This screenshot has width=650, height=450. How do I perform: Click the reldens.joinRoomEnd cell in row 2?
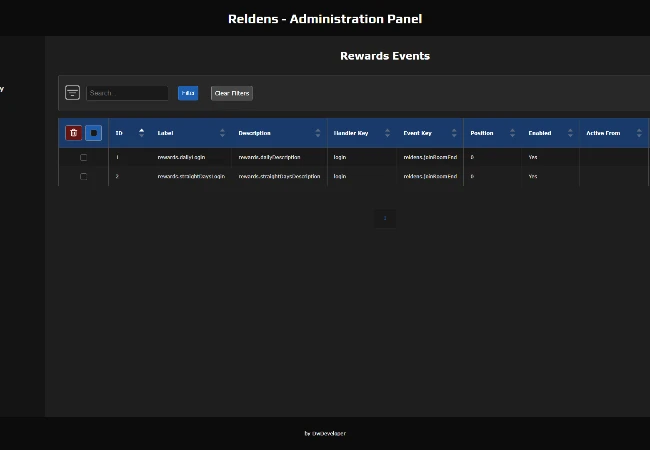point(430,177)
